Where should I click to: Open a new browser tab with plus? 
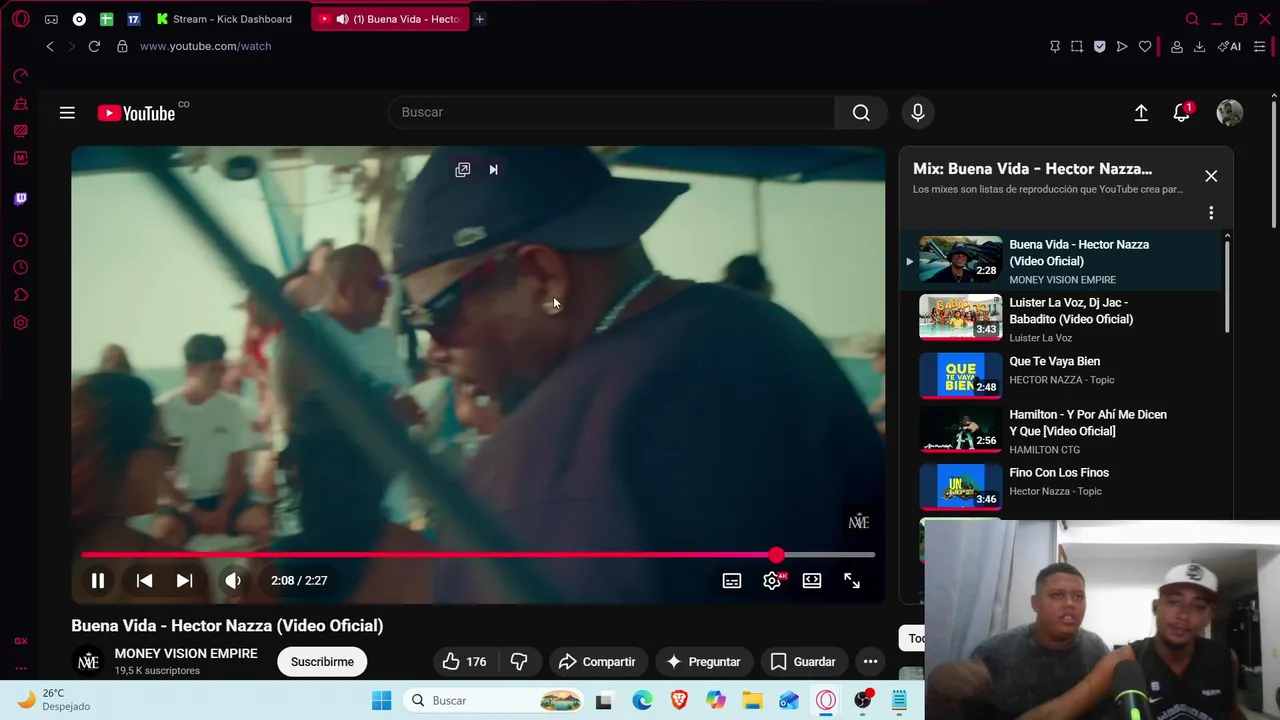480,19
